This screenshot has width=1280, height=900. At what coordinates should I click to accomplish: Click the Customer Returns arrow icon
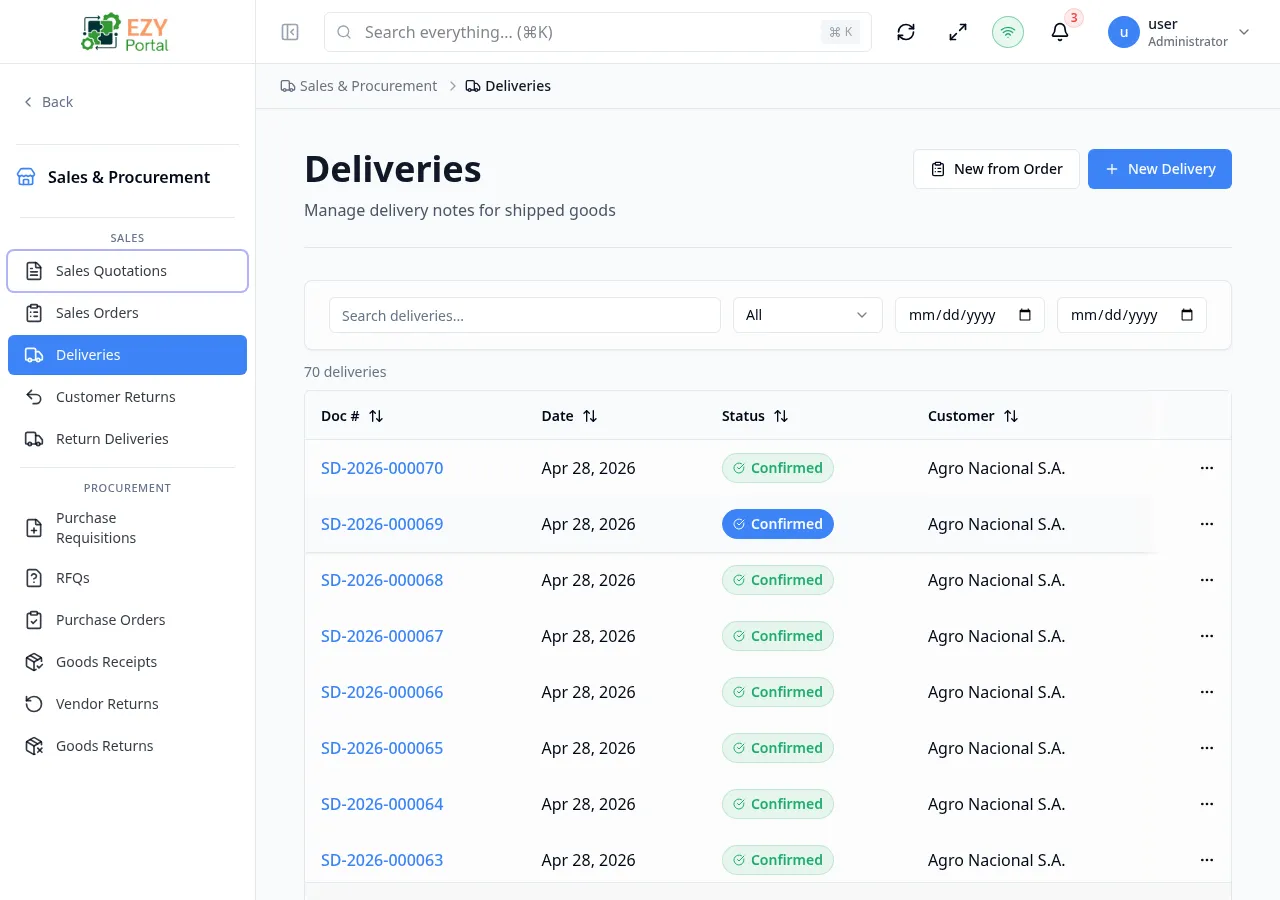click(x=34, y=397)
